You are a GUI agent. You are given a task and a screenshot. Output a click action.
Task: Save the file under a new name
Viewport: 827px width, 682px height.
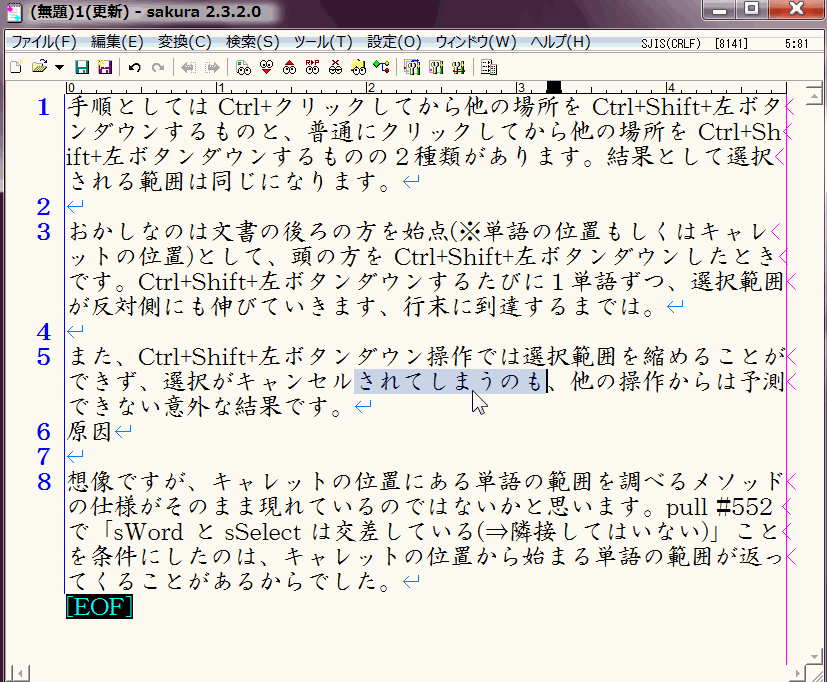point(103,67)
